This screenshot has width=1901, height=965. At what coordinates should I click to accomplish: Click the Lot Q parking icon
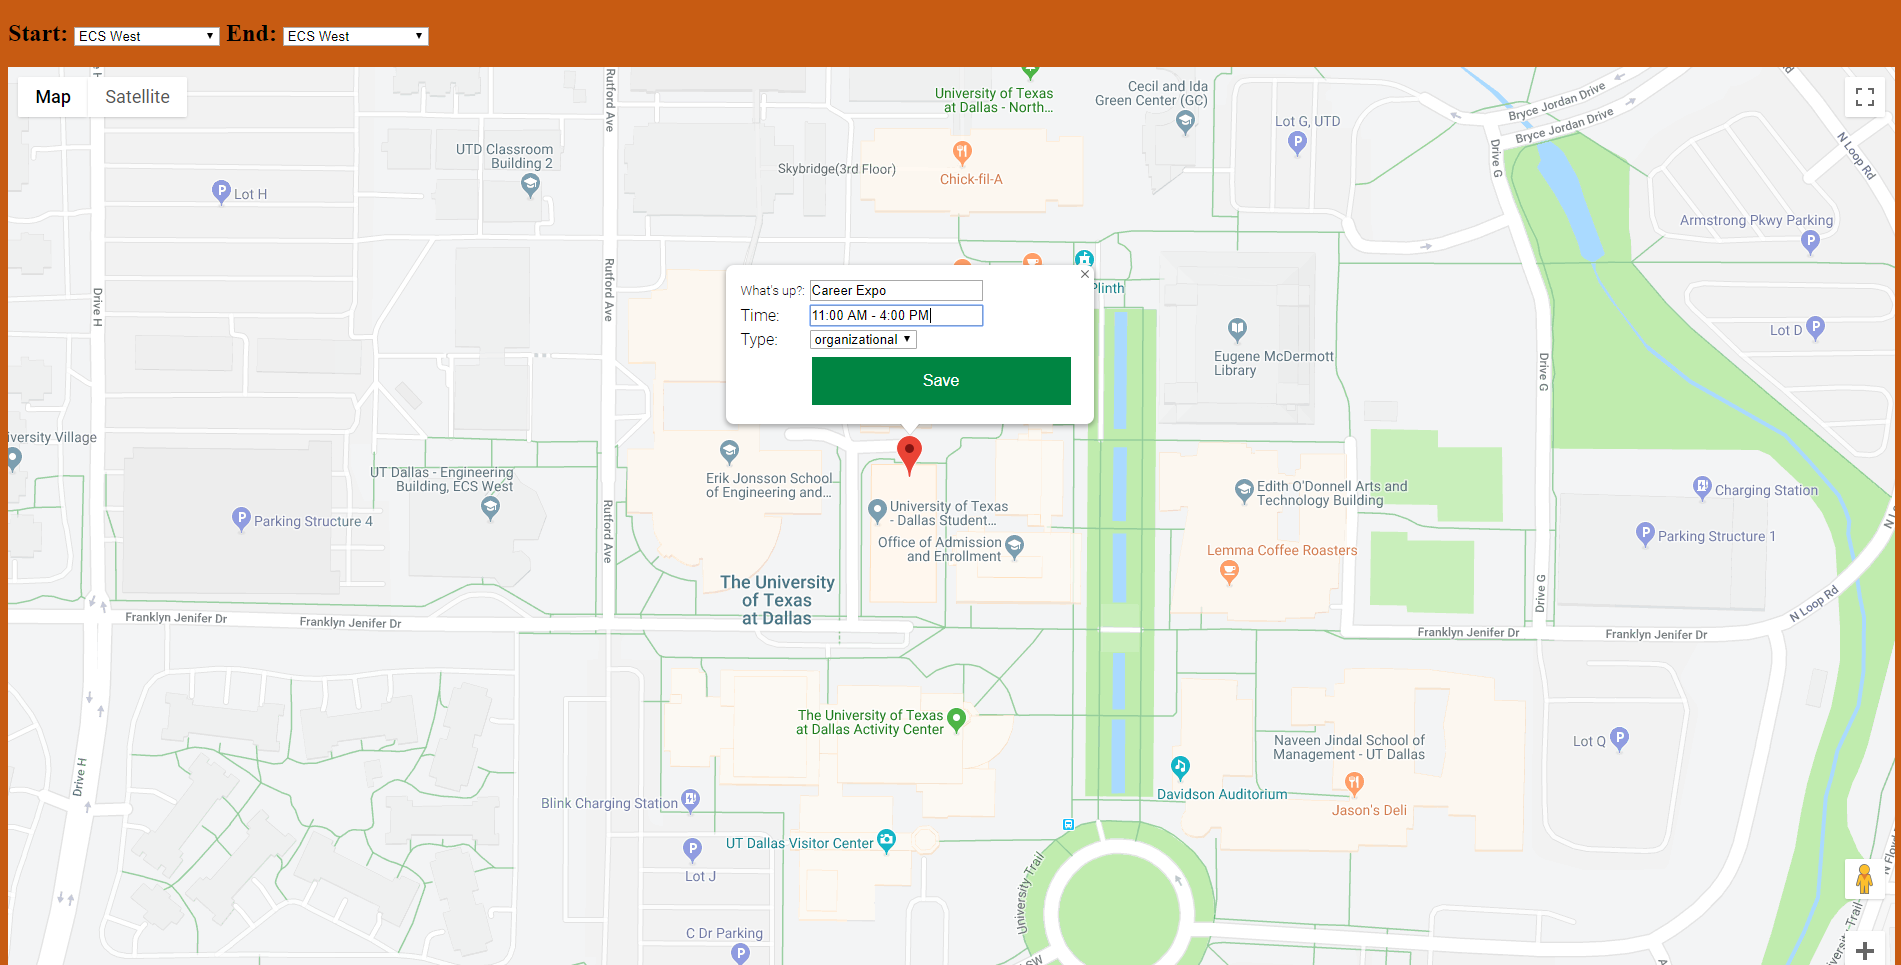coord(1620,739)
